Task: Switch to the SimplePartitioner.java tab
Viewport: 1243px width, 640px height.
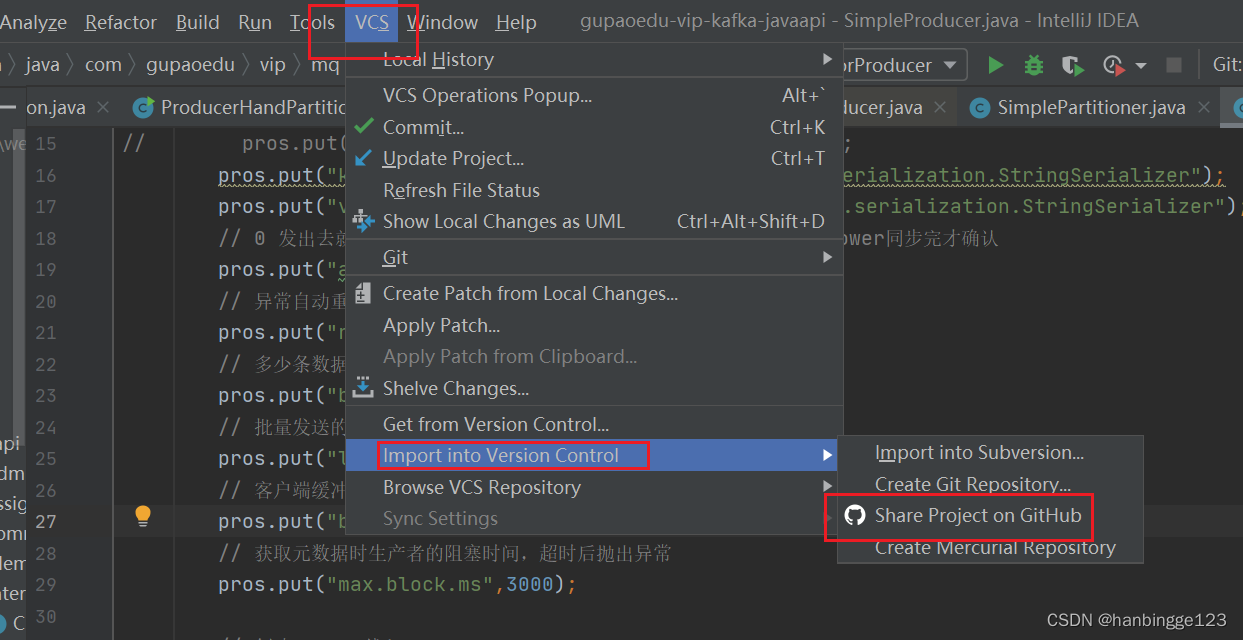Action: click(1090, 108)
